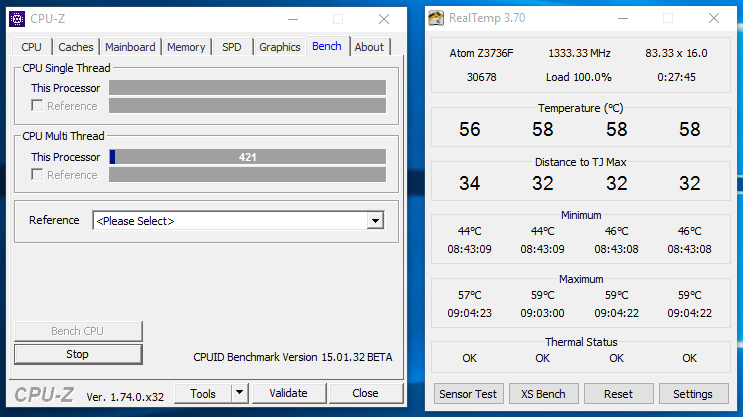Click the Close button in CPU-Z footer
Viewport: 743px width, 417px height.
coord(365,393)
